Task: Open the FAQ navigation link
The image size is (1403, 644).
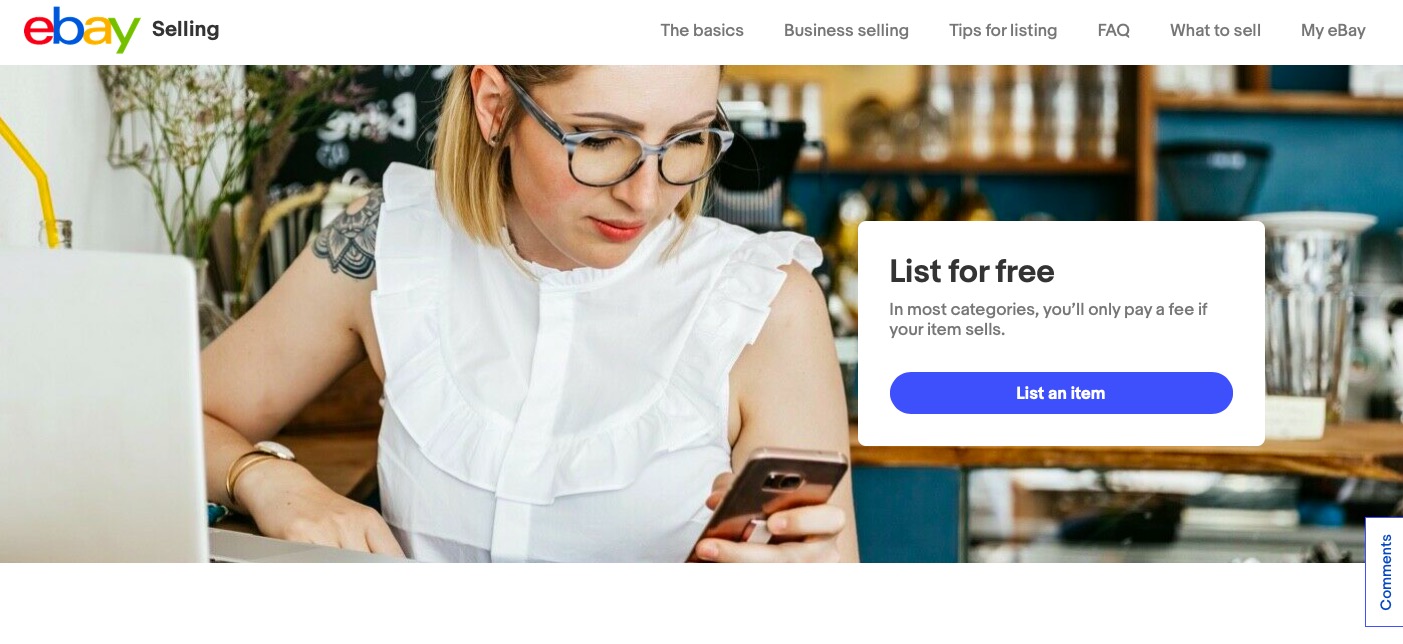Action: 1113,30
